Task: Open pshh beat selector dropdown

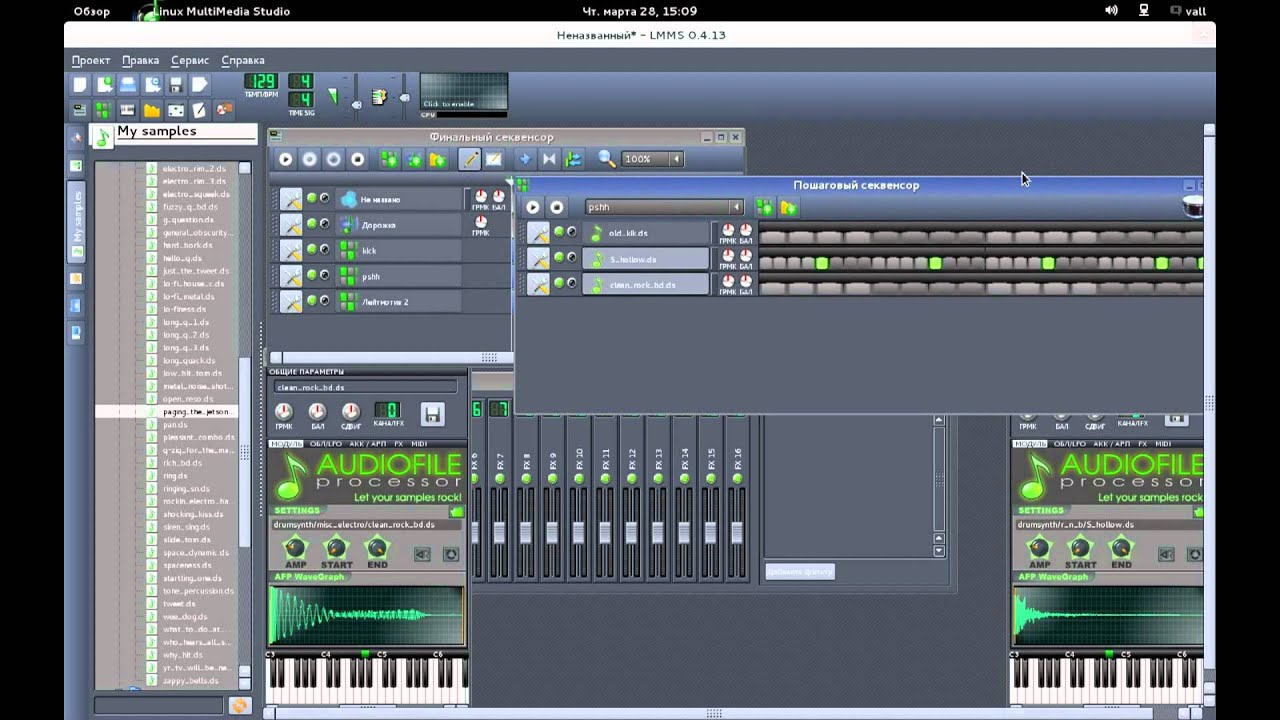Action: (x=736, y=207)
